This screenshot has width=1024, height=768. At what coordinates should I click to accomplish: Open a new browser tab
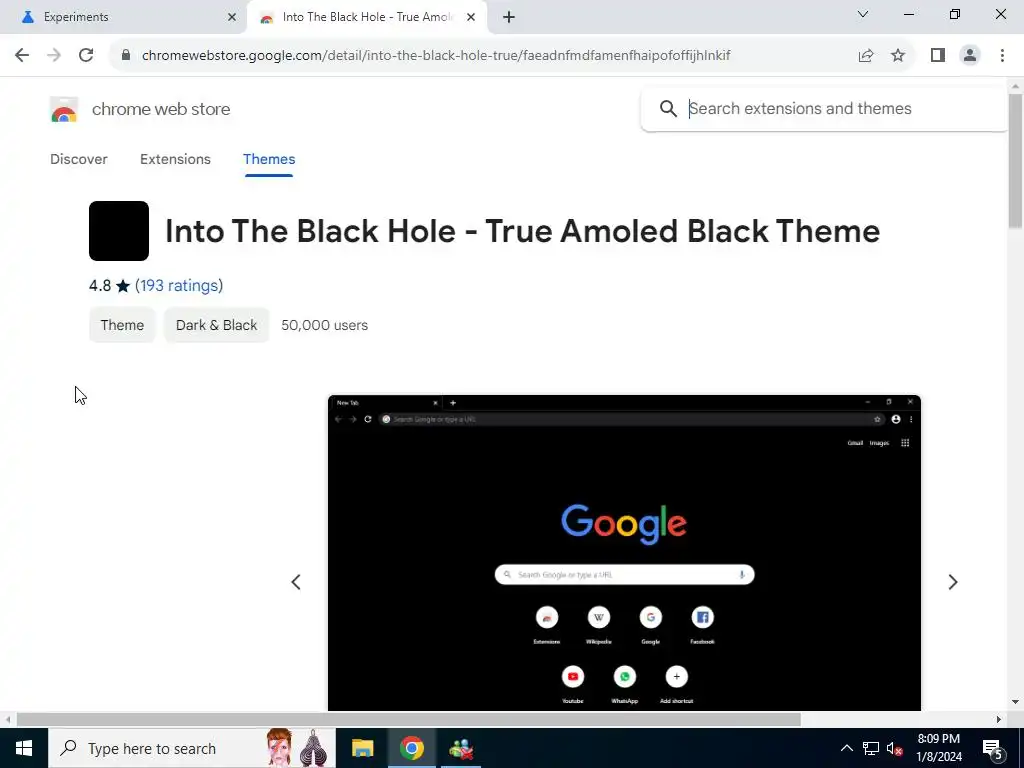pyautogui.click(x=509, y=17)
